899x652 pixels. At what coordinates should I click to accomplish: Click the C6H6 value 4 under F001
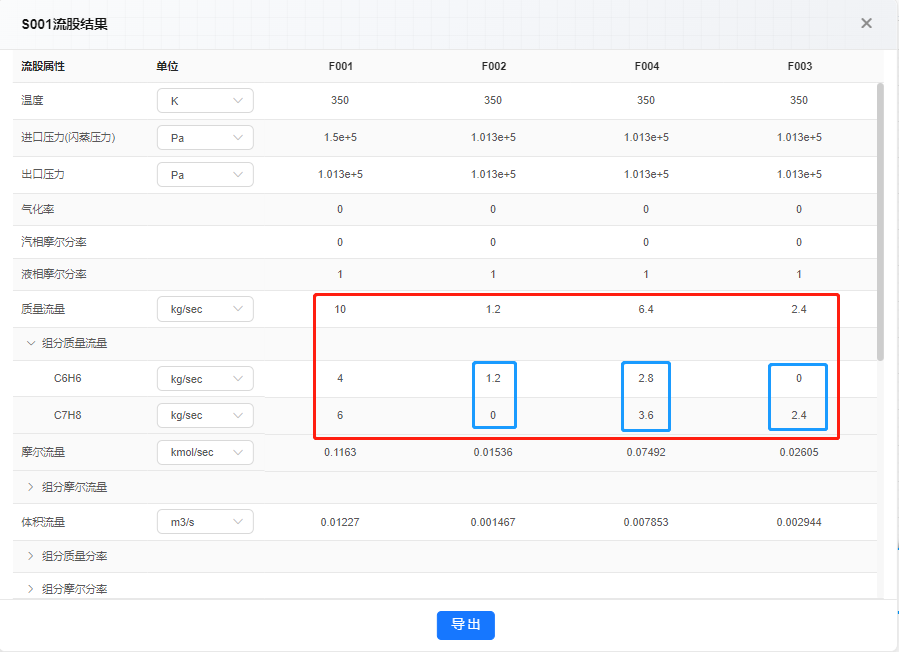pyautogui.click(x=340, y=378)
